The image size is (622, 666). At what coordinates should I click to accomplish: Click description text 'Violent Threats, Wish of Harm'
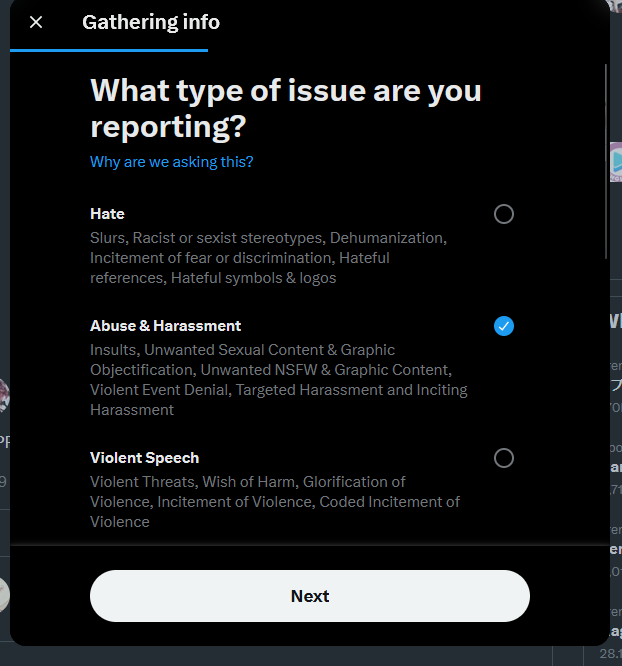coord(275,502)
